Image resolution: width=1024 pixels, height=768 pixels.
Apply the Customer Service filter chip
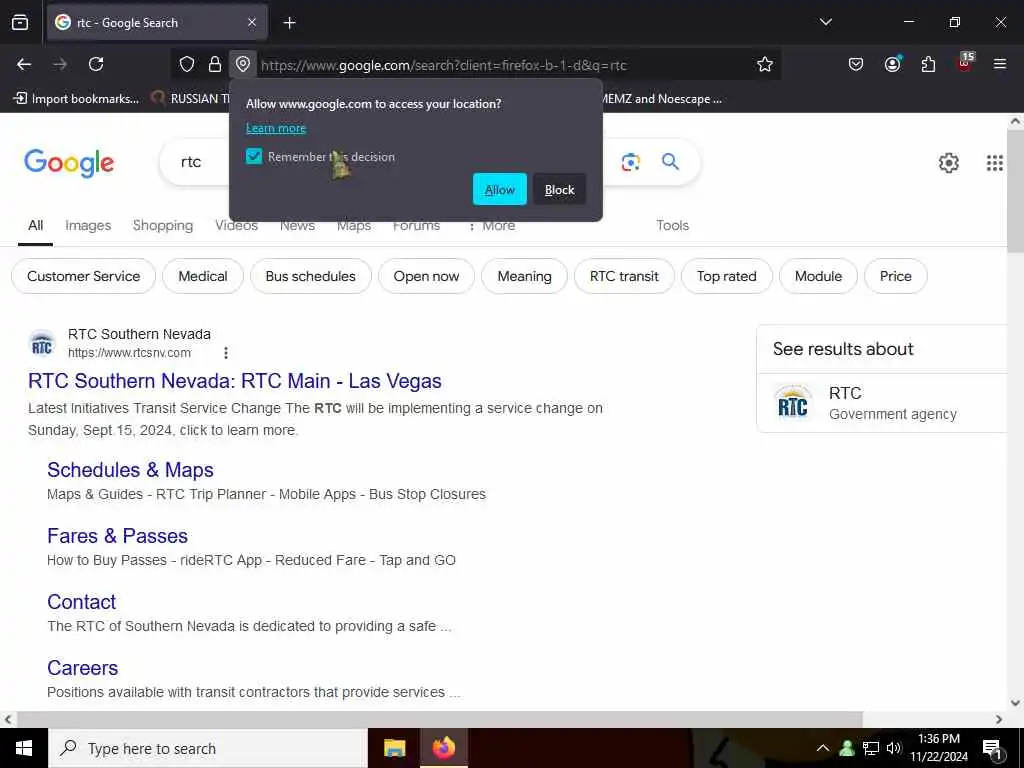point(84,276)
